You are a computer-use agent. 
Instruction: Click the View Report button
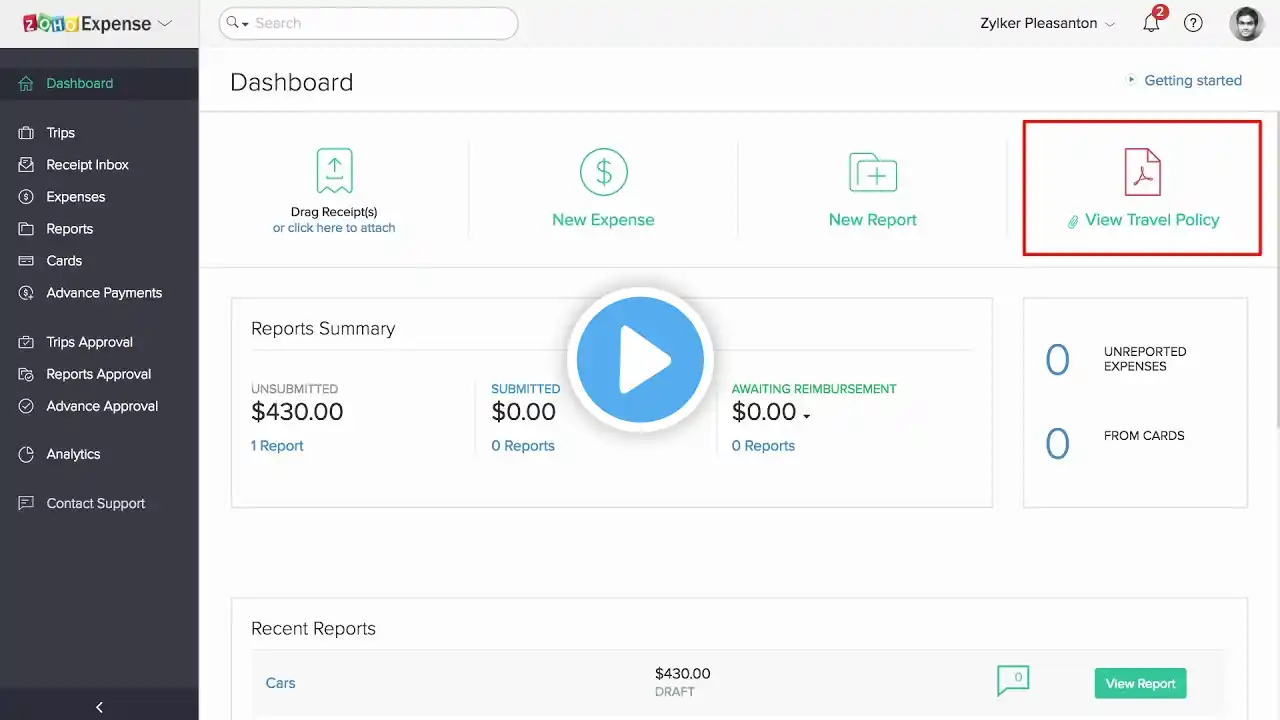point(1141,684)
